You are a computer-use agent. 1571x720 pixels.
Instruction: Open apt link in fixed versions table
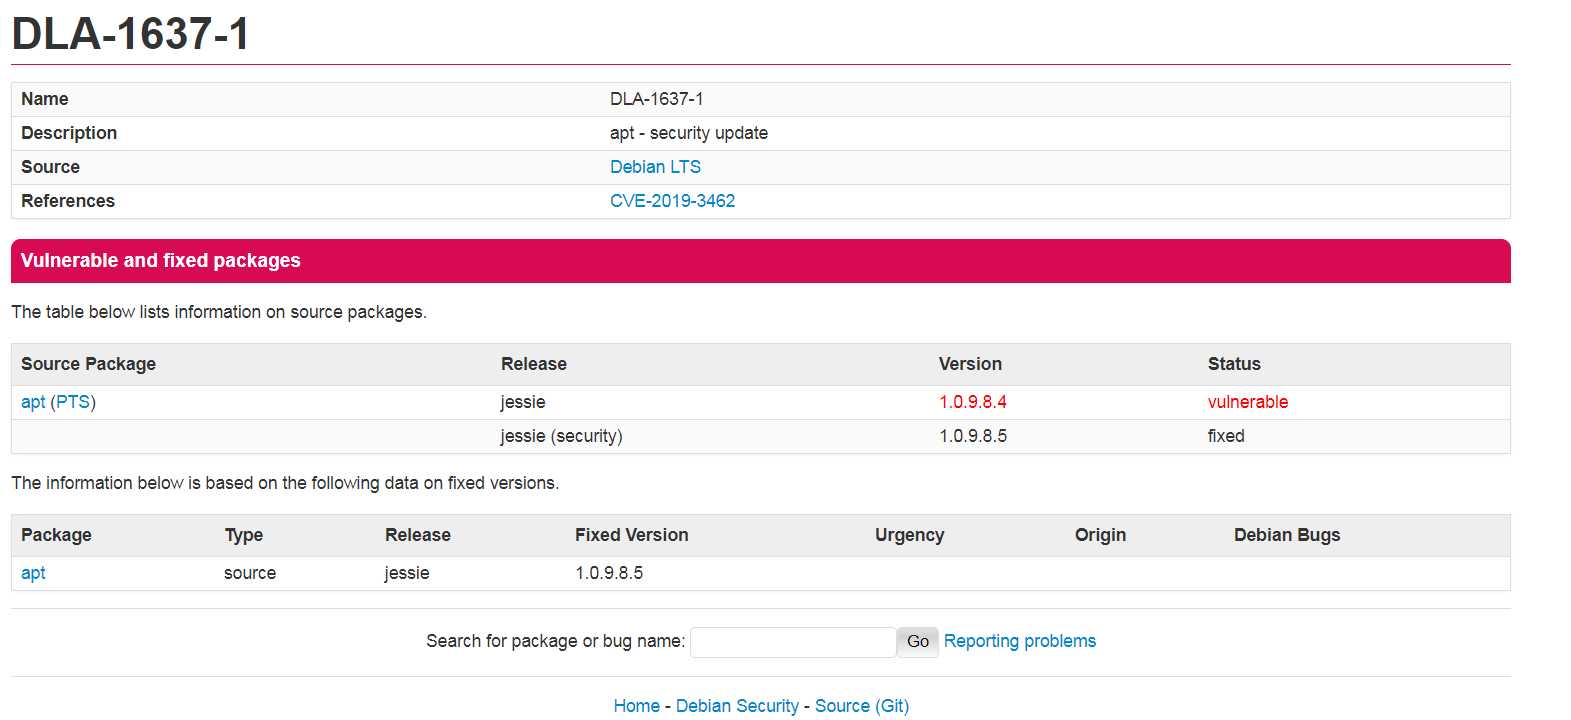tap(33, 573)
